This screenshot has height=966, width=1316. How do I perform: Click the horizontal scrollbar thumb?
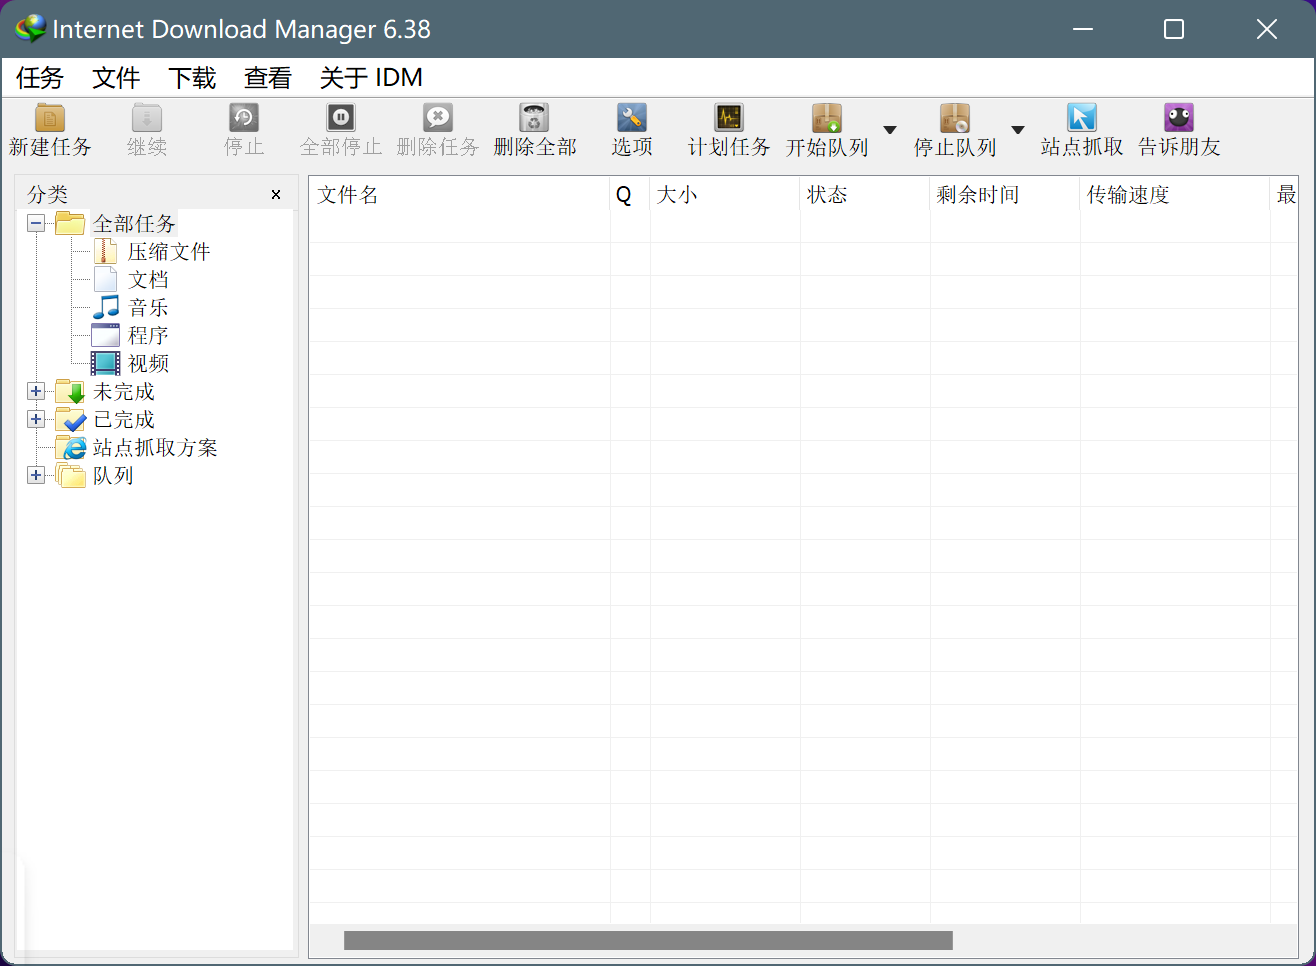pos(648,940)
